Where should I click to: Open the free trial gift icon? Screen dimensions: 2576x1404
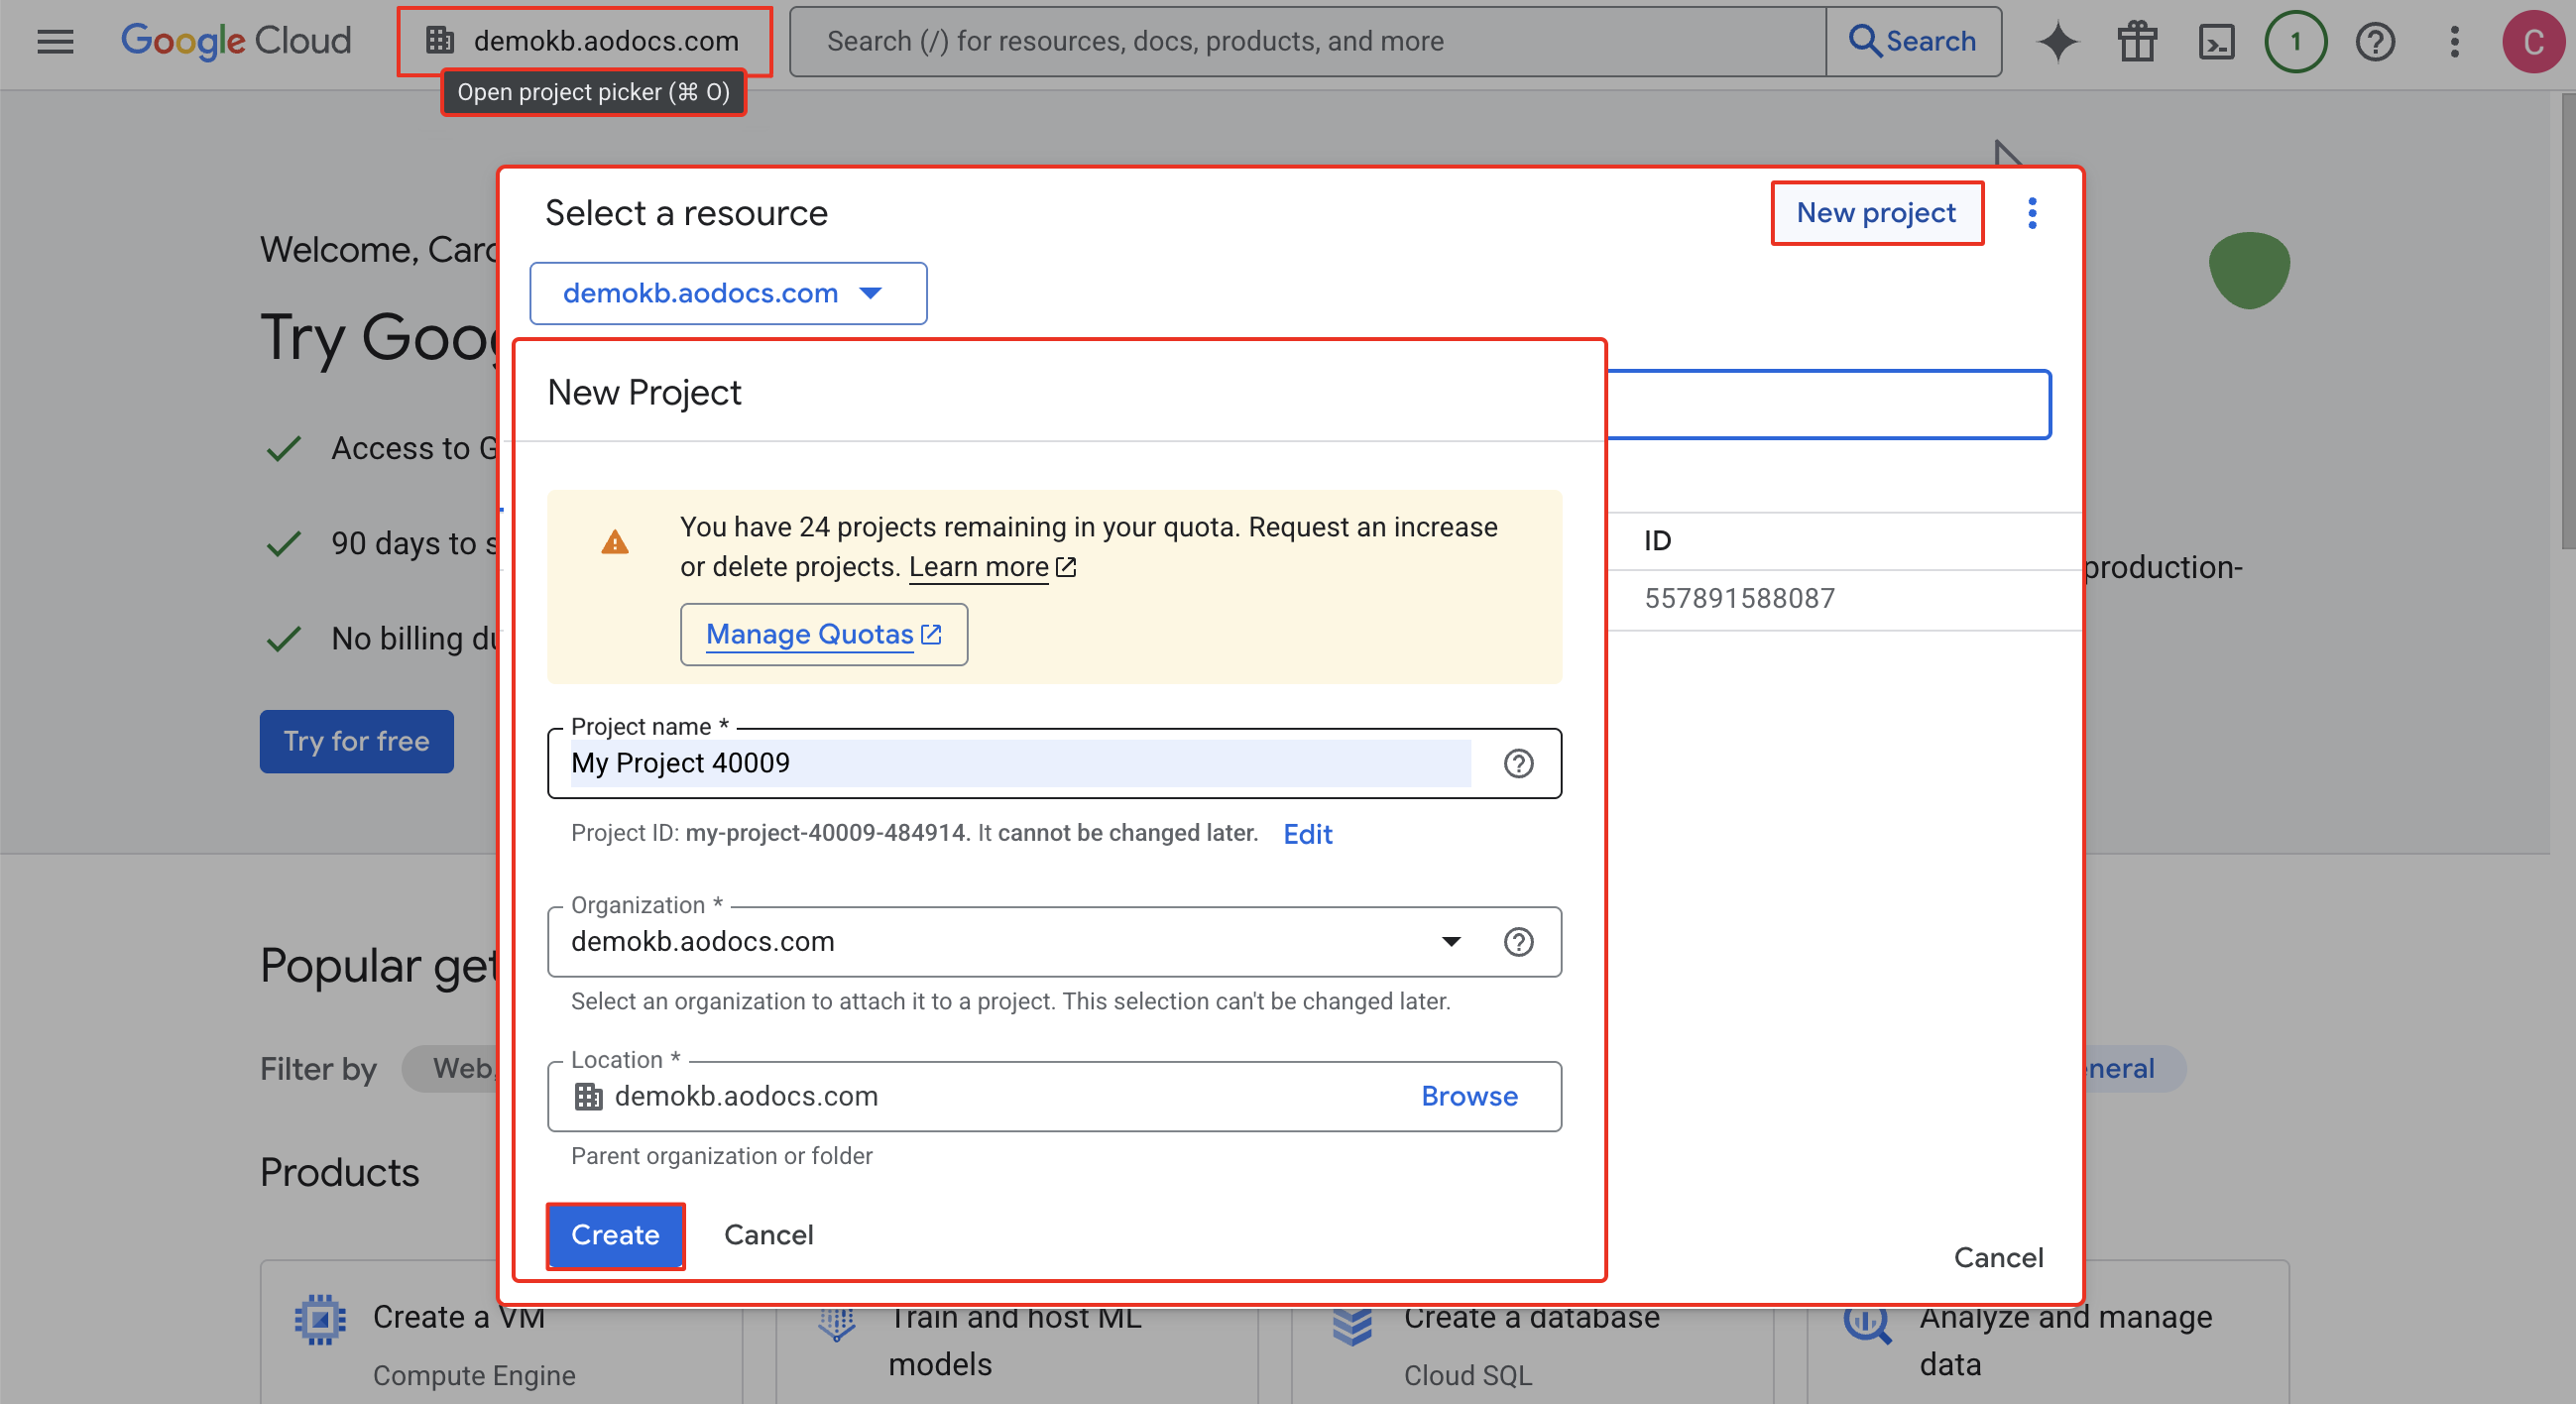(x=2136, y=41)
